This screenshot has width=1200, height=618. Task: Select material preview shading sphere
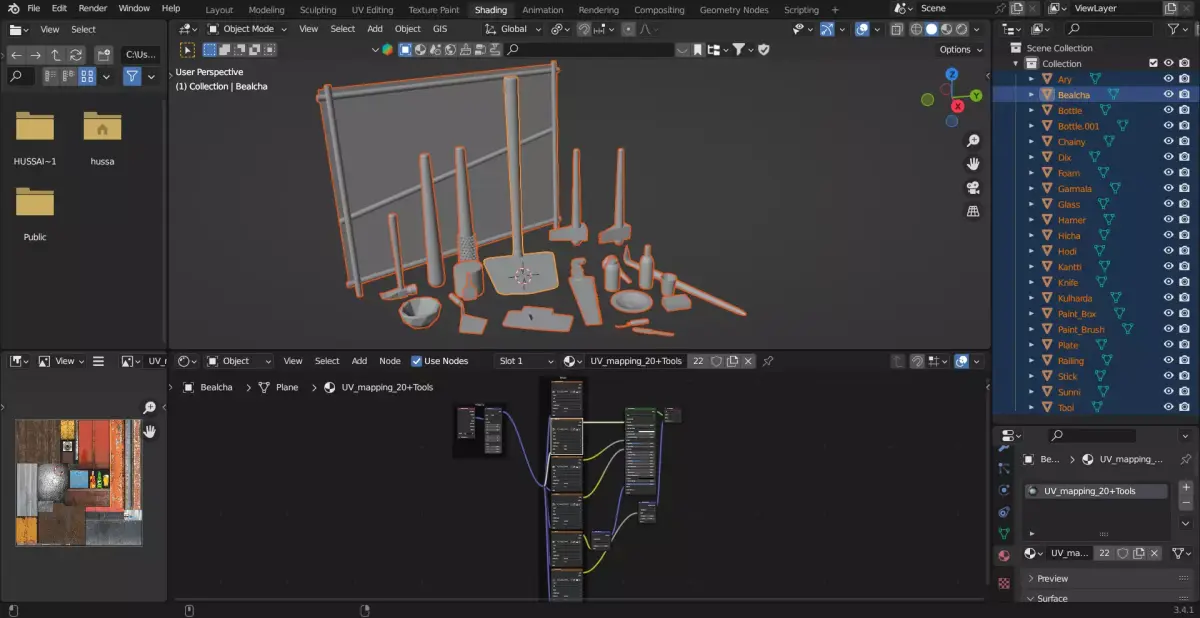(946, 29)
